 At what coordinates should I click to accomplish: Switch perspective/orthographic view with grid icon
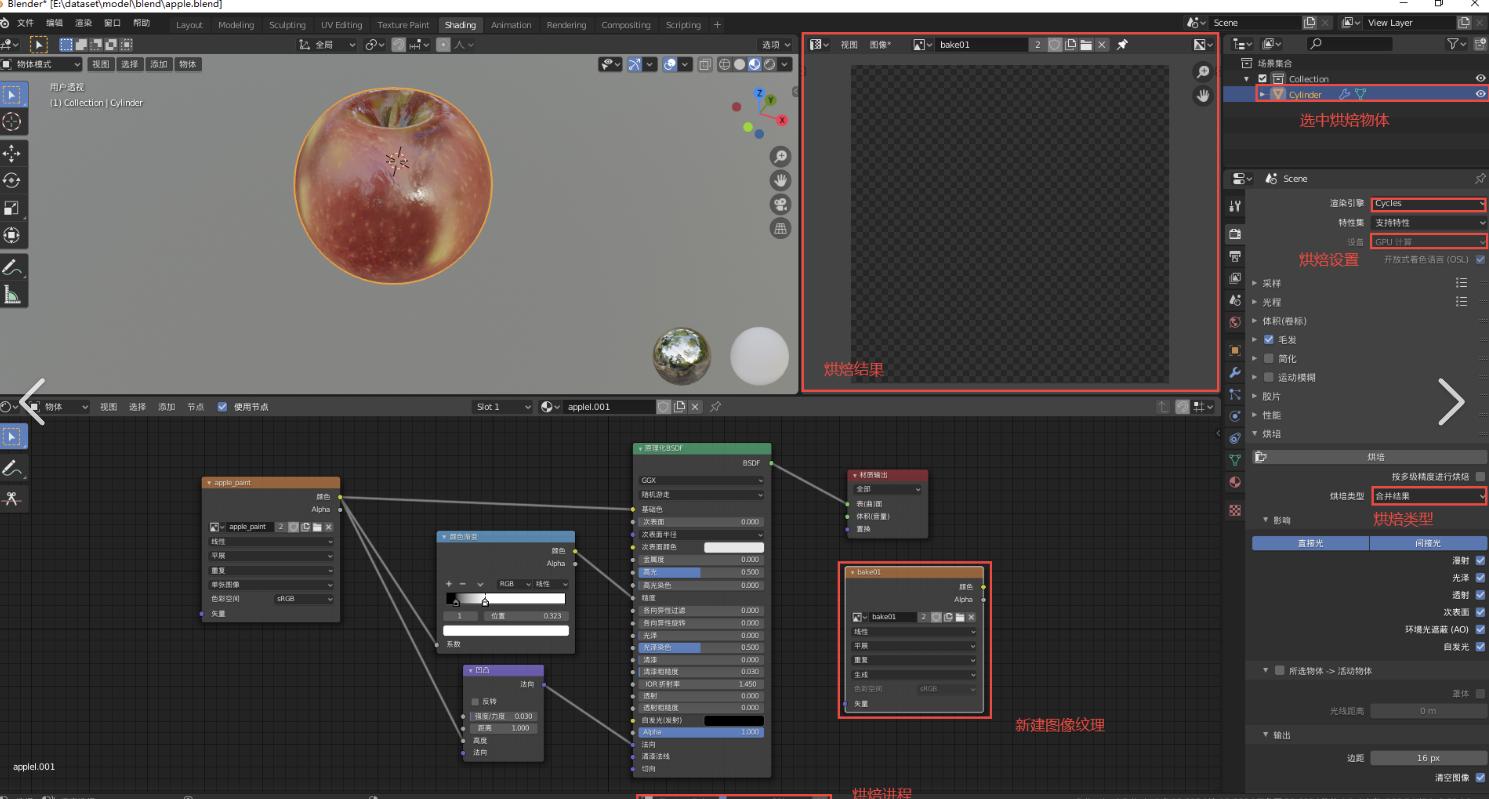tap(780, 228)
